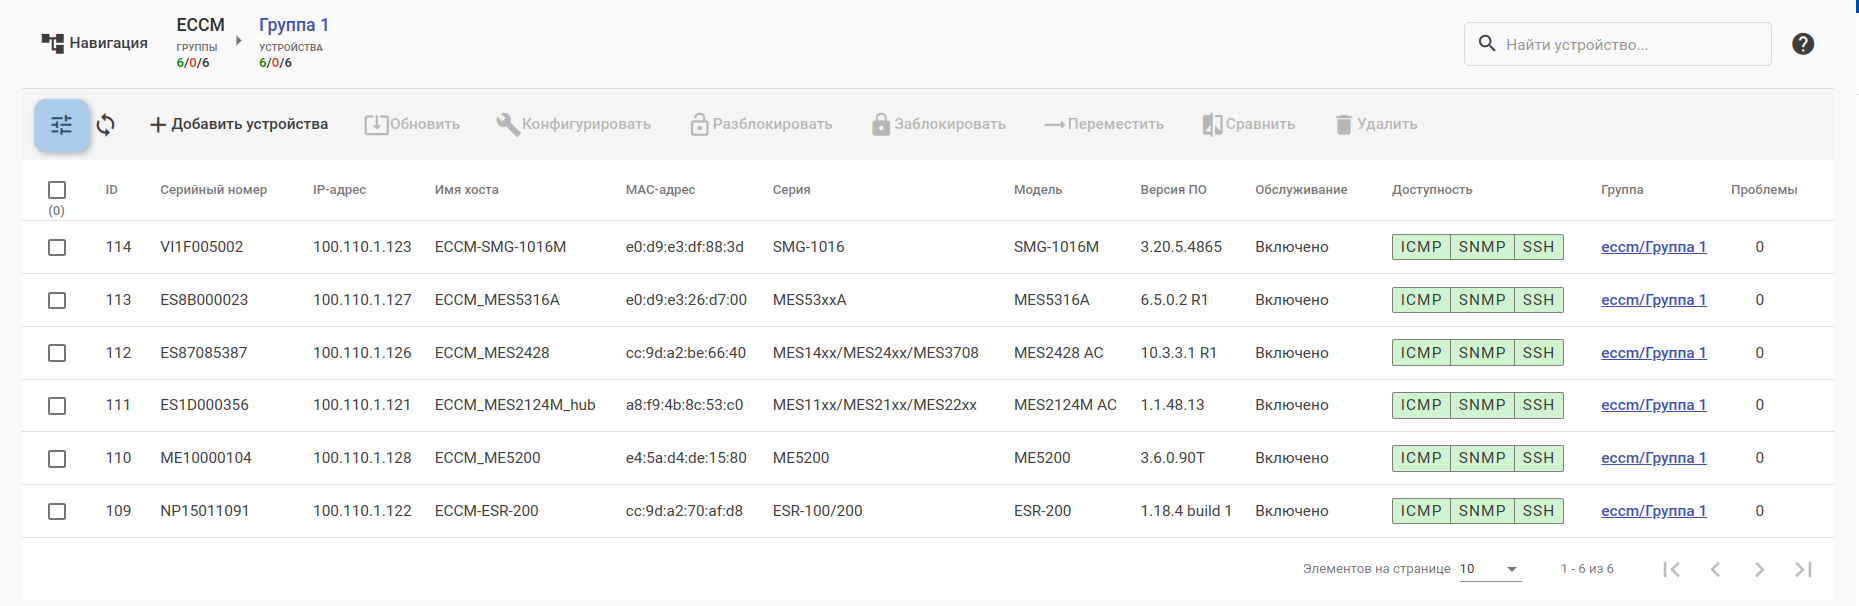The height and width of the screenshot is (606, 1859).
Task: Sort by the Серийный номер column header
Action: tap(213, 190)
